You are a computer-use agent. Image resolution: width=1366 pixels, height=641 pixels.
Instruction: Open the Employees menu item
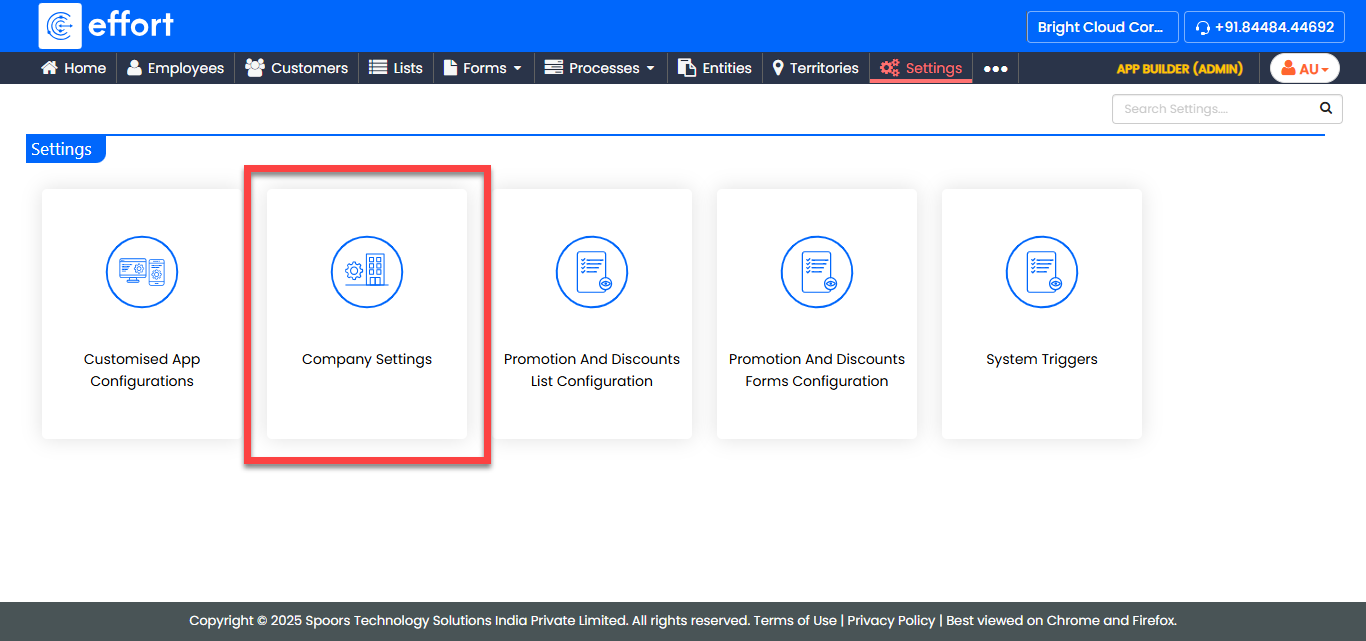tap(175, 68)
